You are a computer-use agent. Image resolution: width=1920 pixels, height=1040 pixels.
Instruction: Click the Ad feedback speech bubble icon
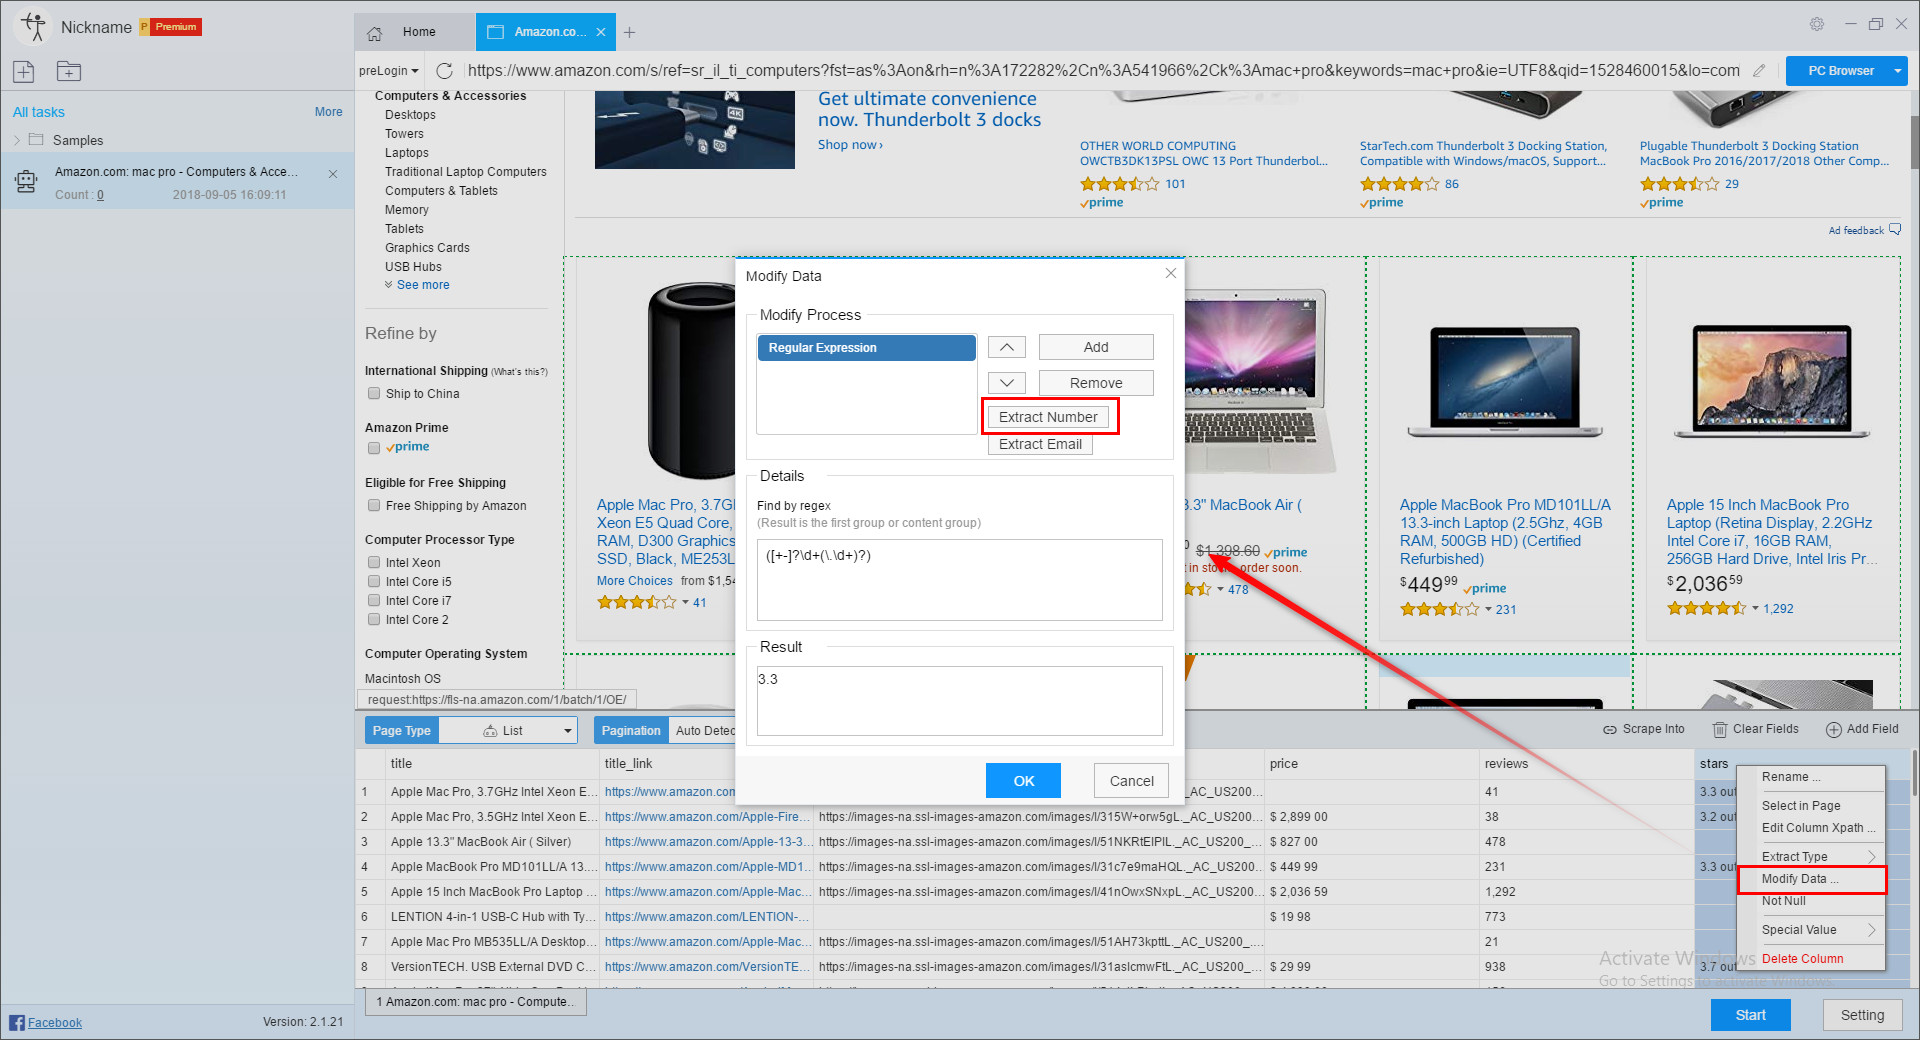tap(1895, 230)
